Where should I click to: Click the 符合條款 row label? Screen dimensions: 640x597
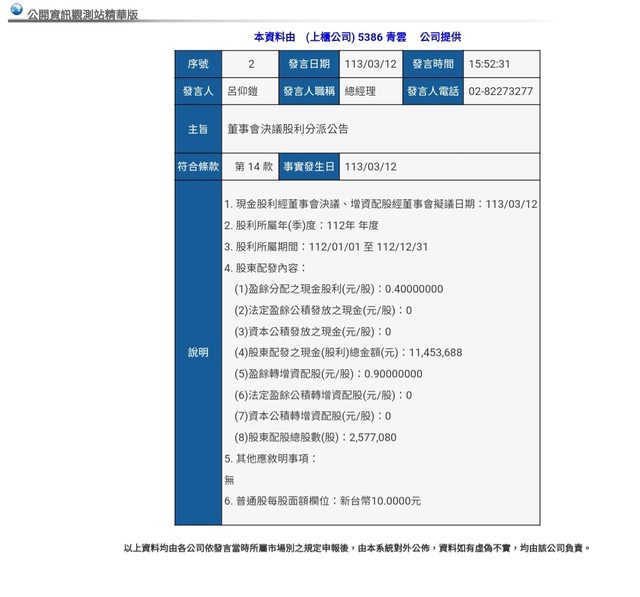coord(198,167)
